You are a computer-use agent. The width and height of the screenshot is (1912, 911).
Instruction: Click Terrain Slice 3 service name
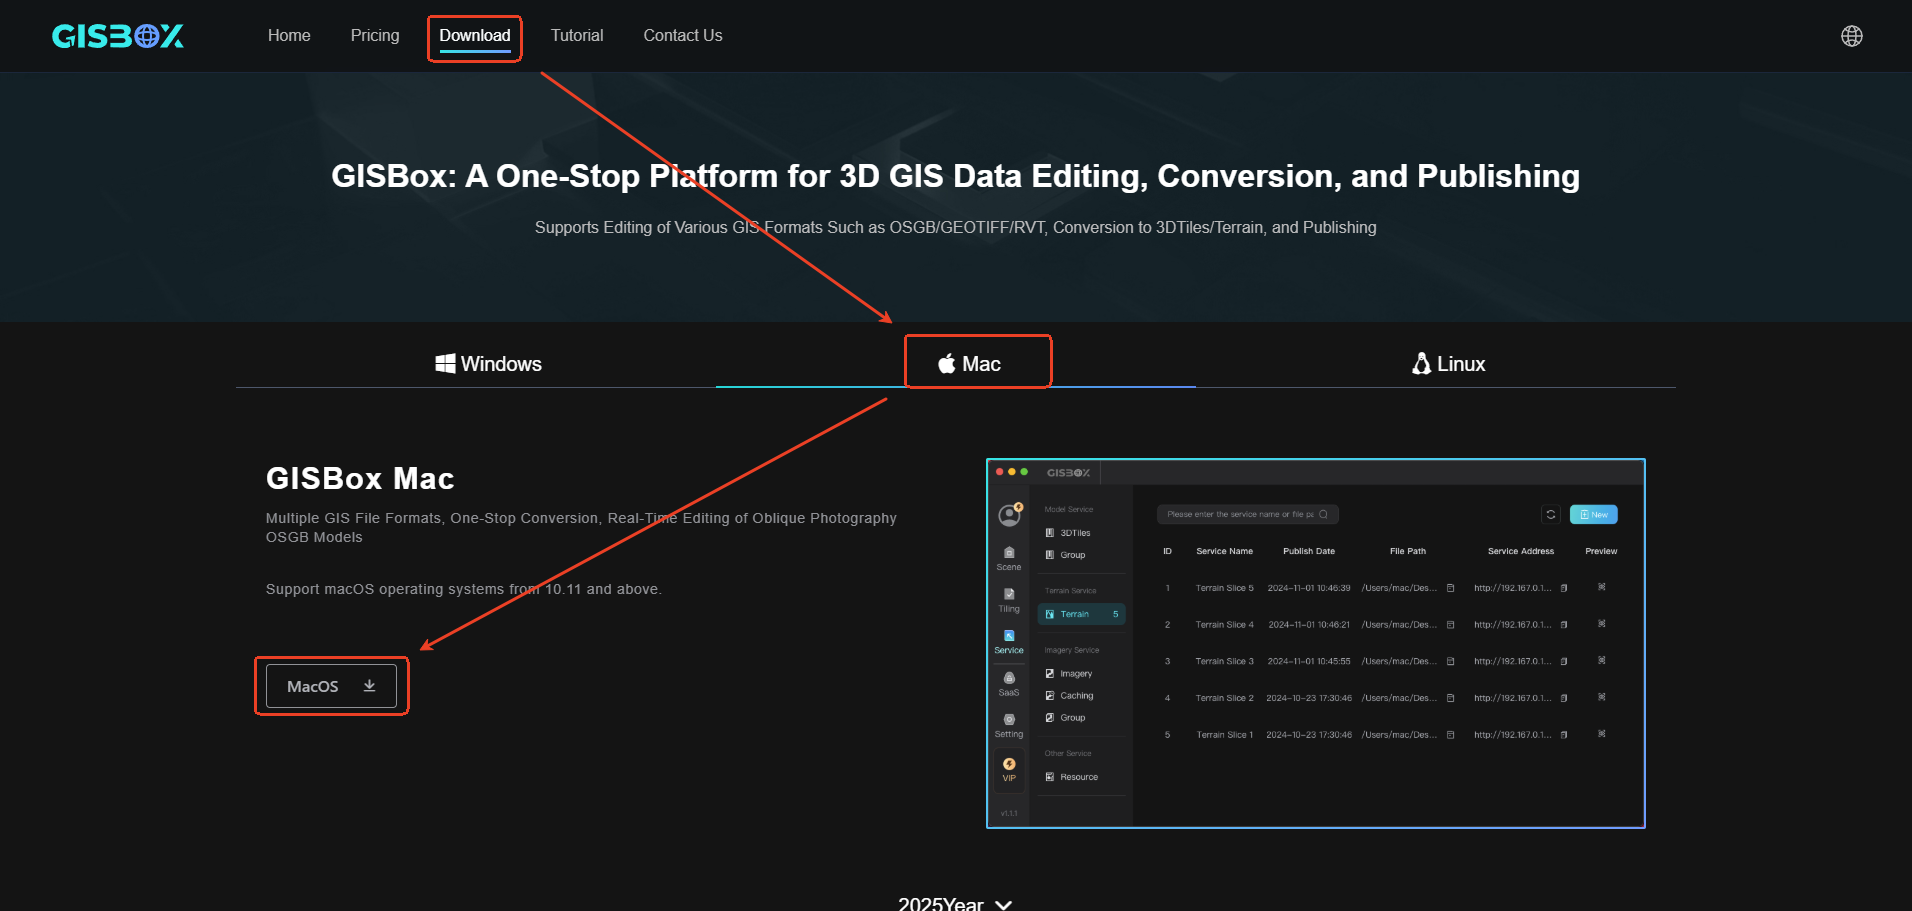[1224, 661]
